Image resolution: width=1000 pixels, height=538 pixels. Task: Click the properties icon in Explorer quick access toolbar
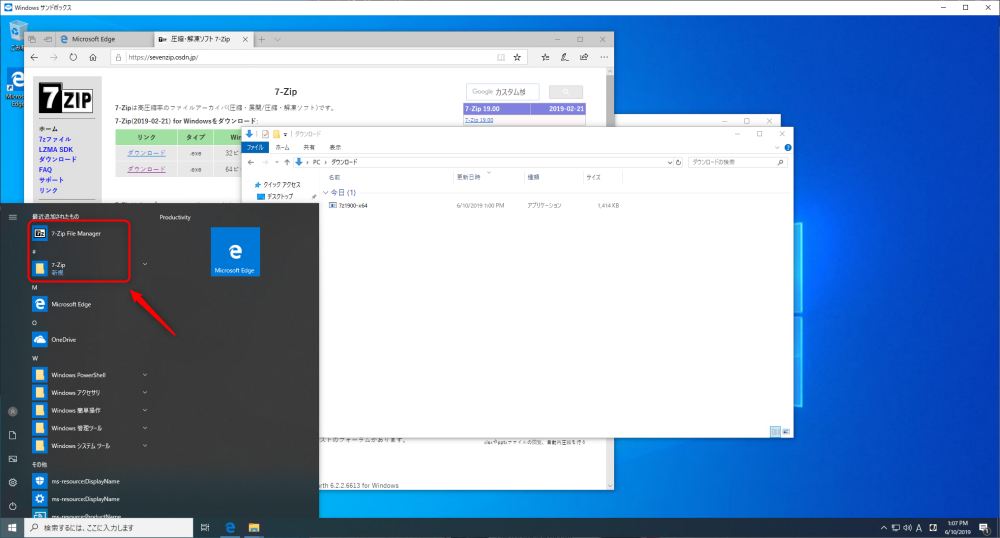(x=265, y=134)
